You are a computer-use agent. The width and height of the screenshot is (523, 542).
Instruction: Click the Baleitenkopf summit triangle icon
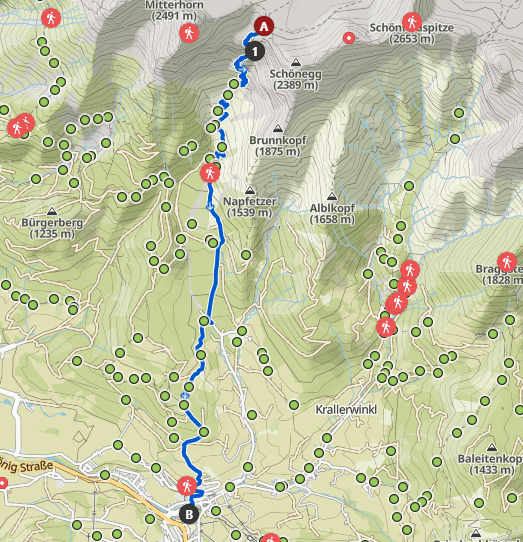click(492, 448)
